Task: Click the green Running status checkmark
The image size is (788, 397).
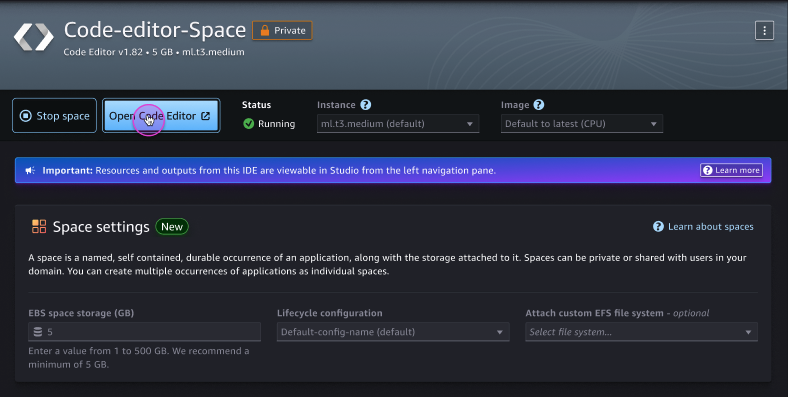Action: click(x=248, y=124)
